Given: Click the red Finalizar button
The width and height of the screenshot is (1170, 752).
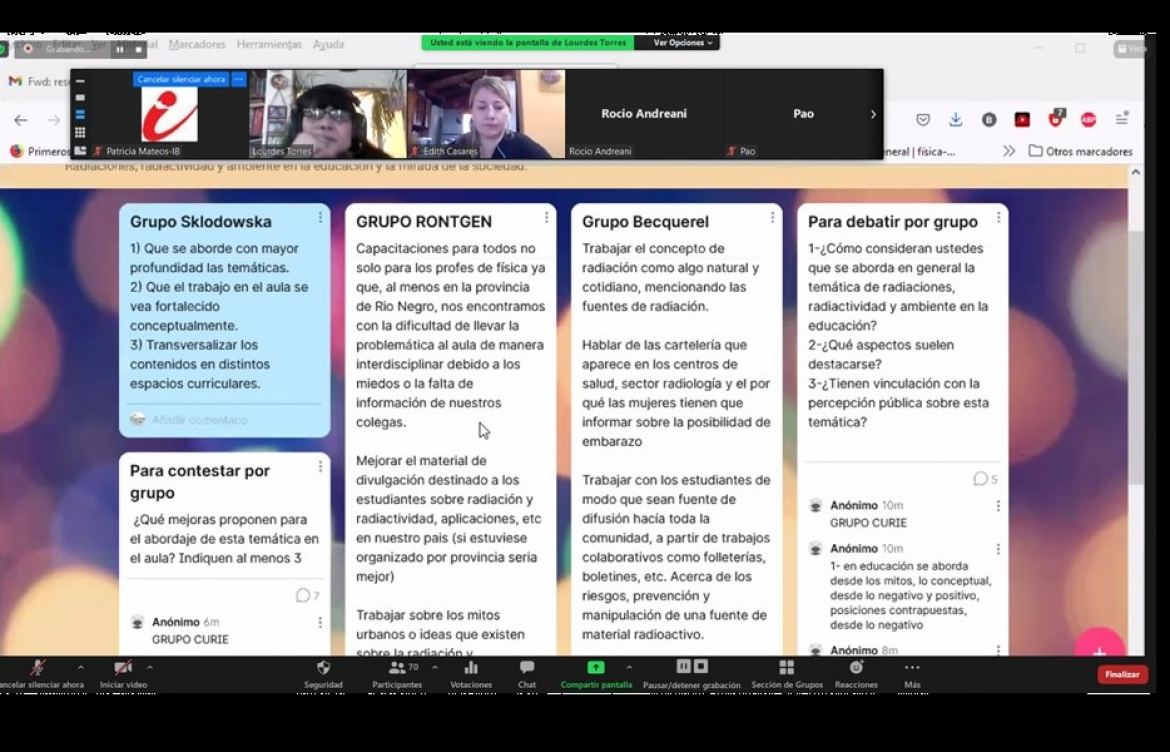Looking at the screenshot, I should (x=1122, y=674).
